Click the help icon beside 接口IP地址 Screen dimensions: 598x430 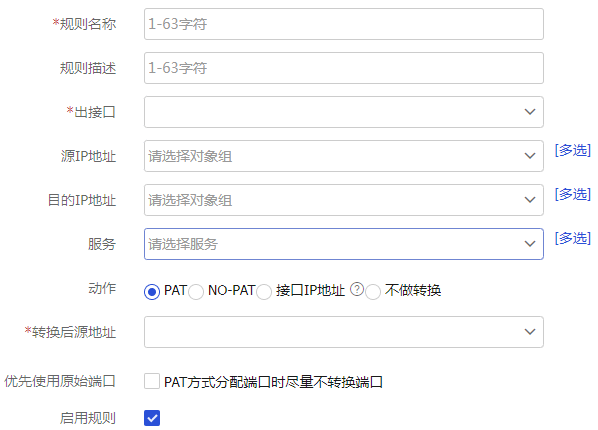(x=357, y=289)
